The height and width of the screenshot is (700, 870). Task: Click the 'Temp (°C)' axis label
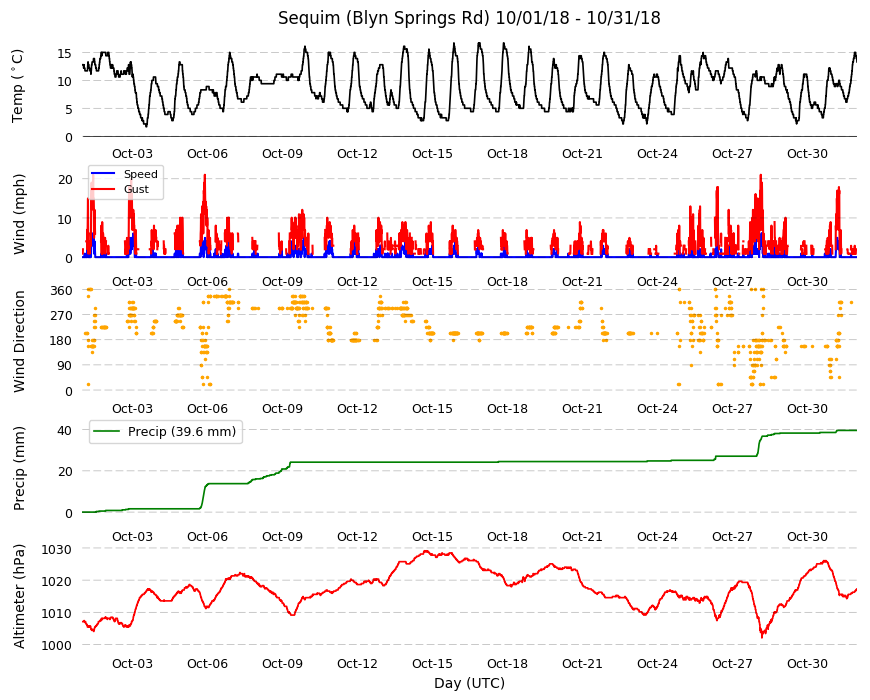click(18, 86)
